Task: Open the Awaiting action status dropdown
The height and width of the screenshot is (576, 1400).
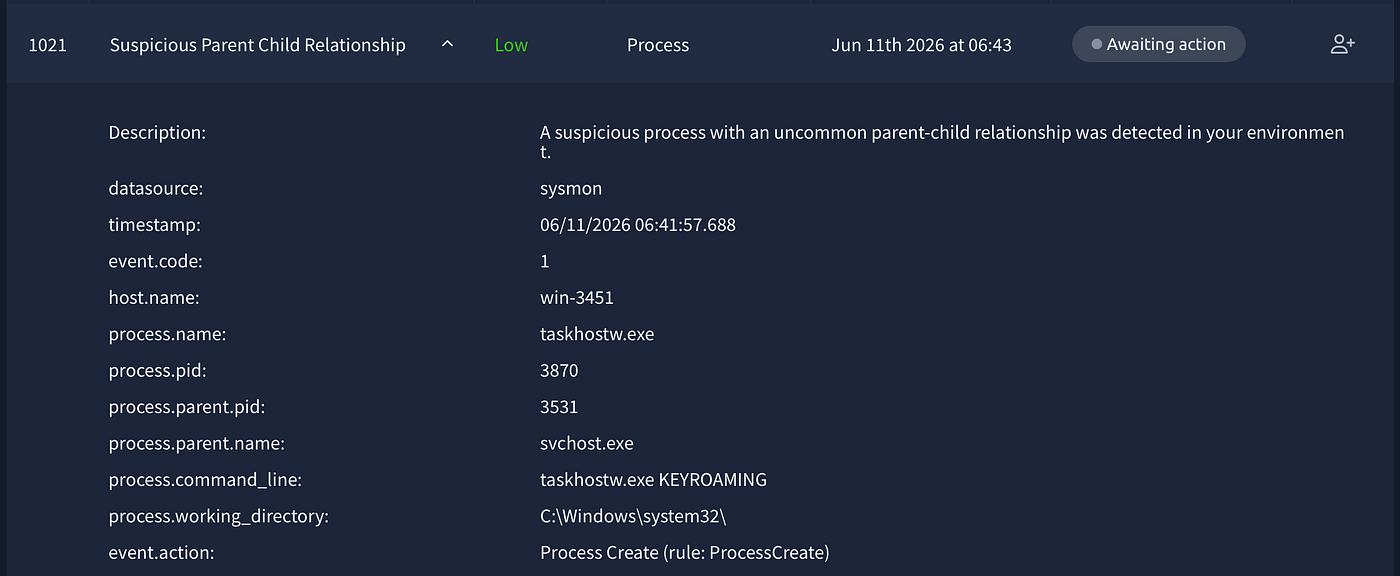Action: coord(1158,44)
